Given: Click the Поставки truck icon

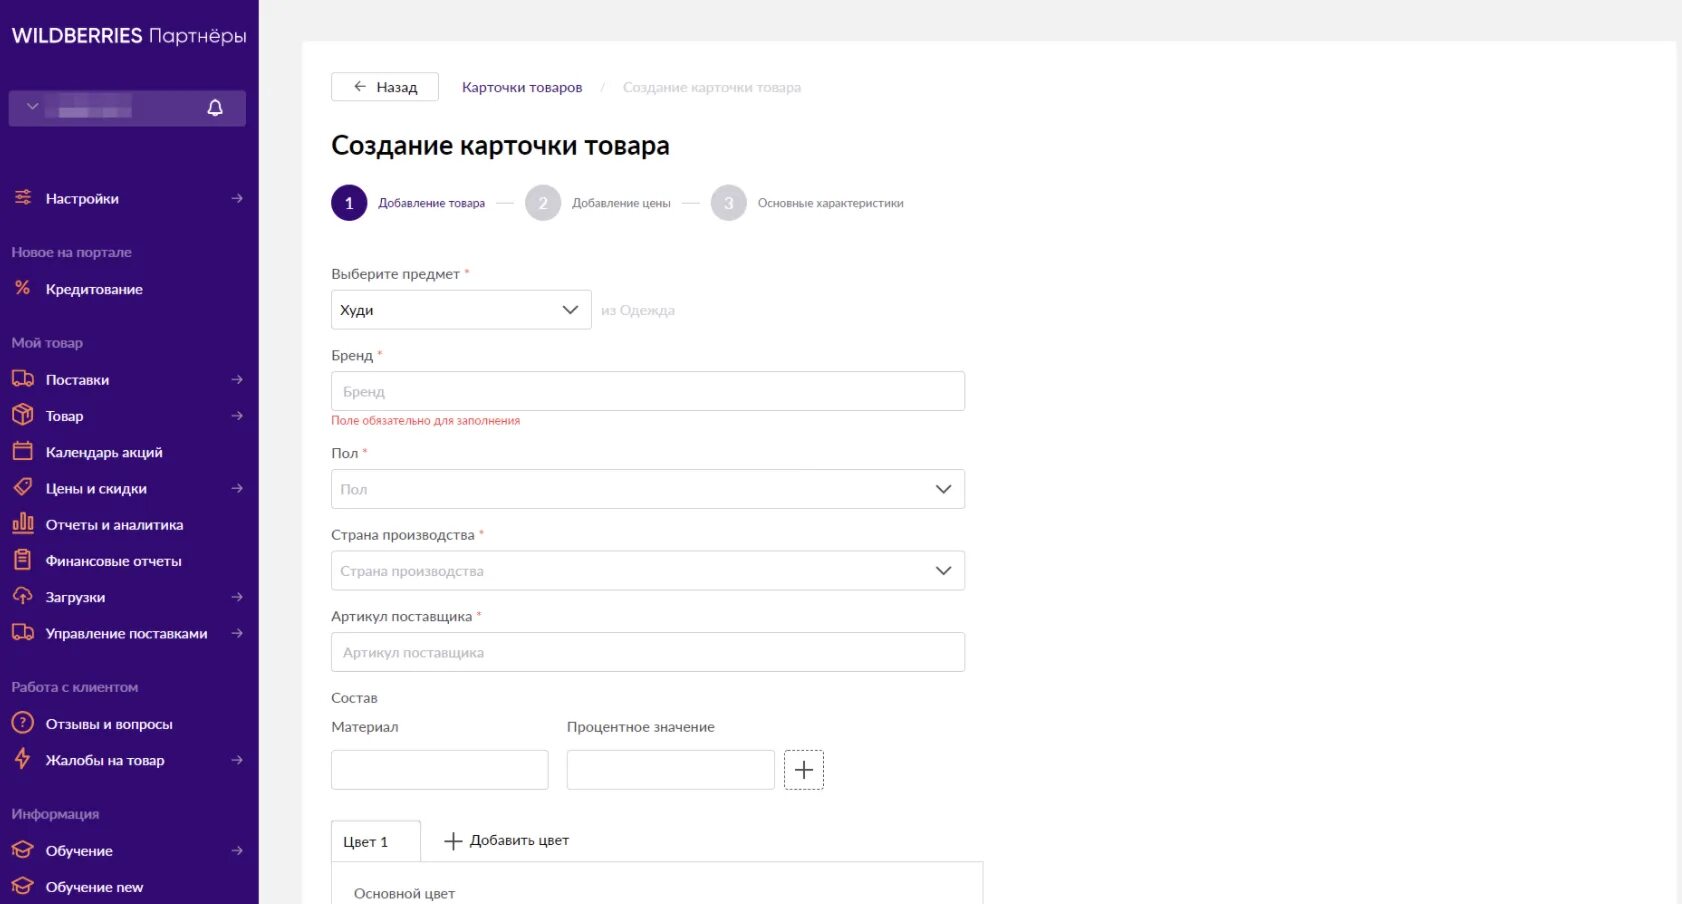Looking at the screenshot, I should (22, 379).
